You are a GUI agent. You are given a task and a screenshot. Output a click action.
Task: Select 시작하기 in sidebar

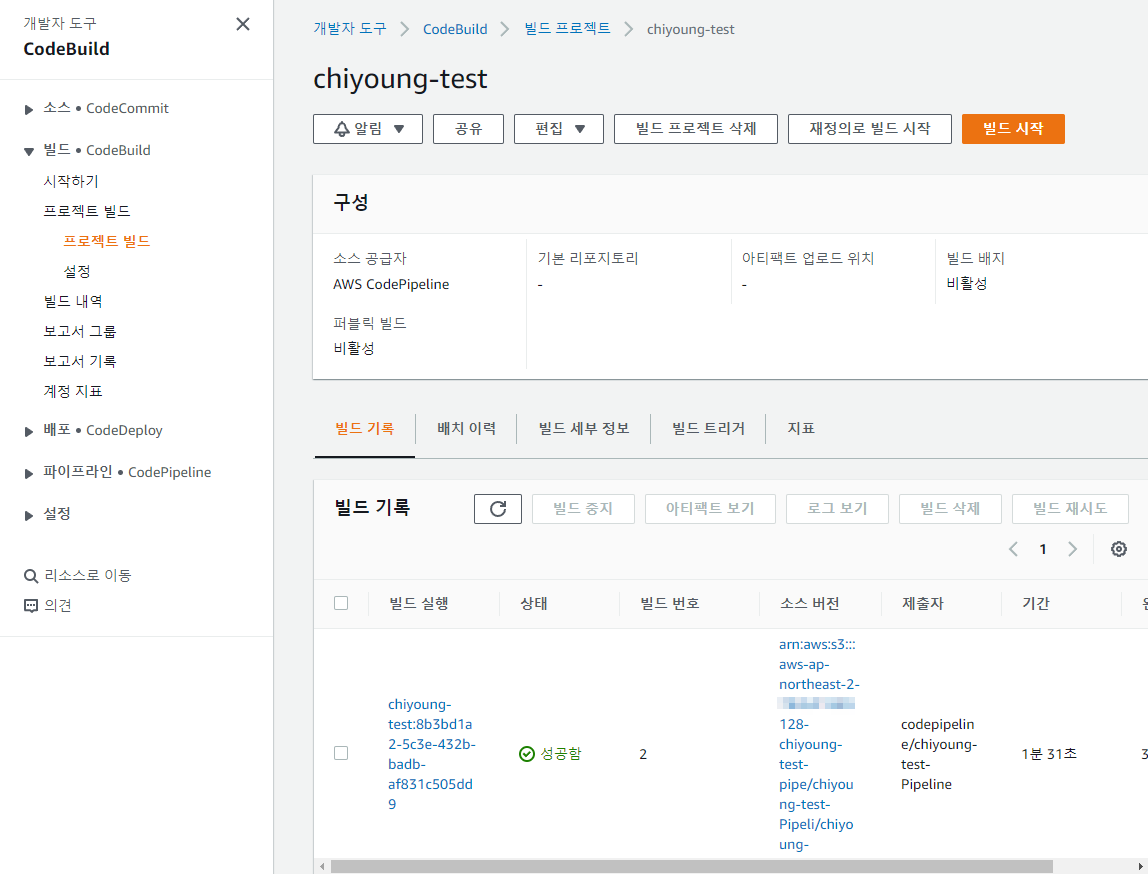71,181
